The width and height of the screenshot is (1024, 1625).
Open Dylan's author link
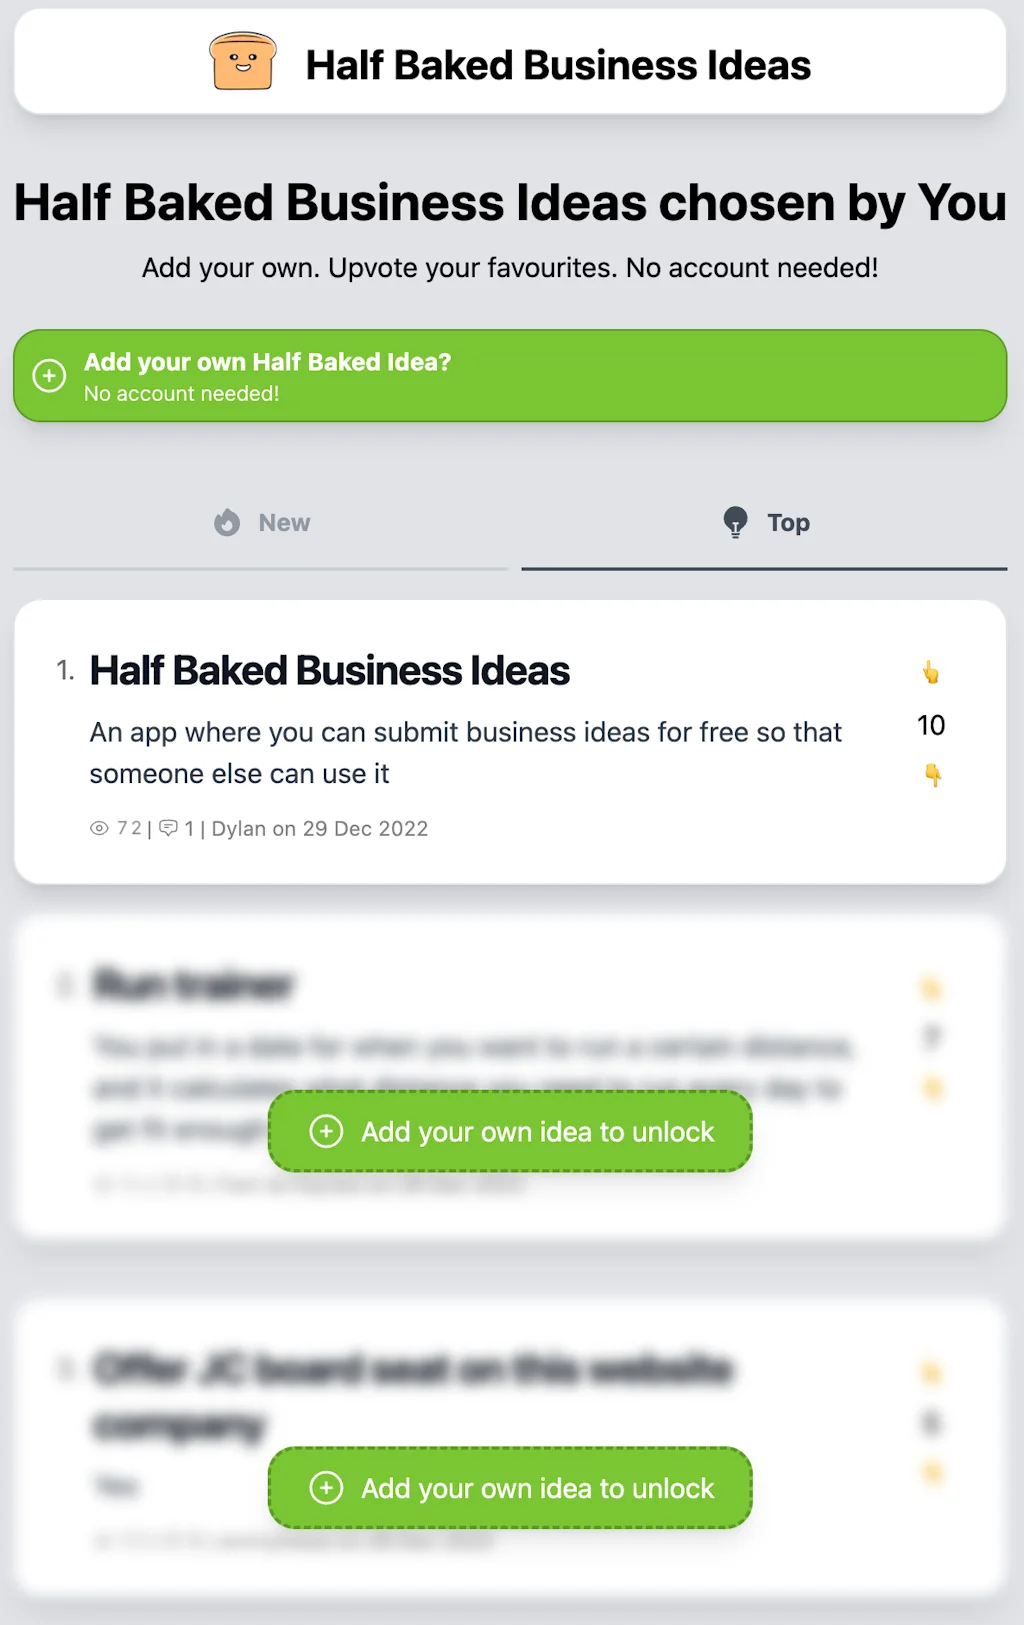coord(240,828)
